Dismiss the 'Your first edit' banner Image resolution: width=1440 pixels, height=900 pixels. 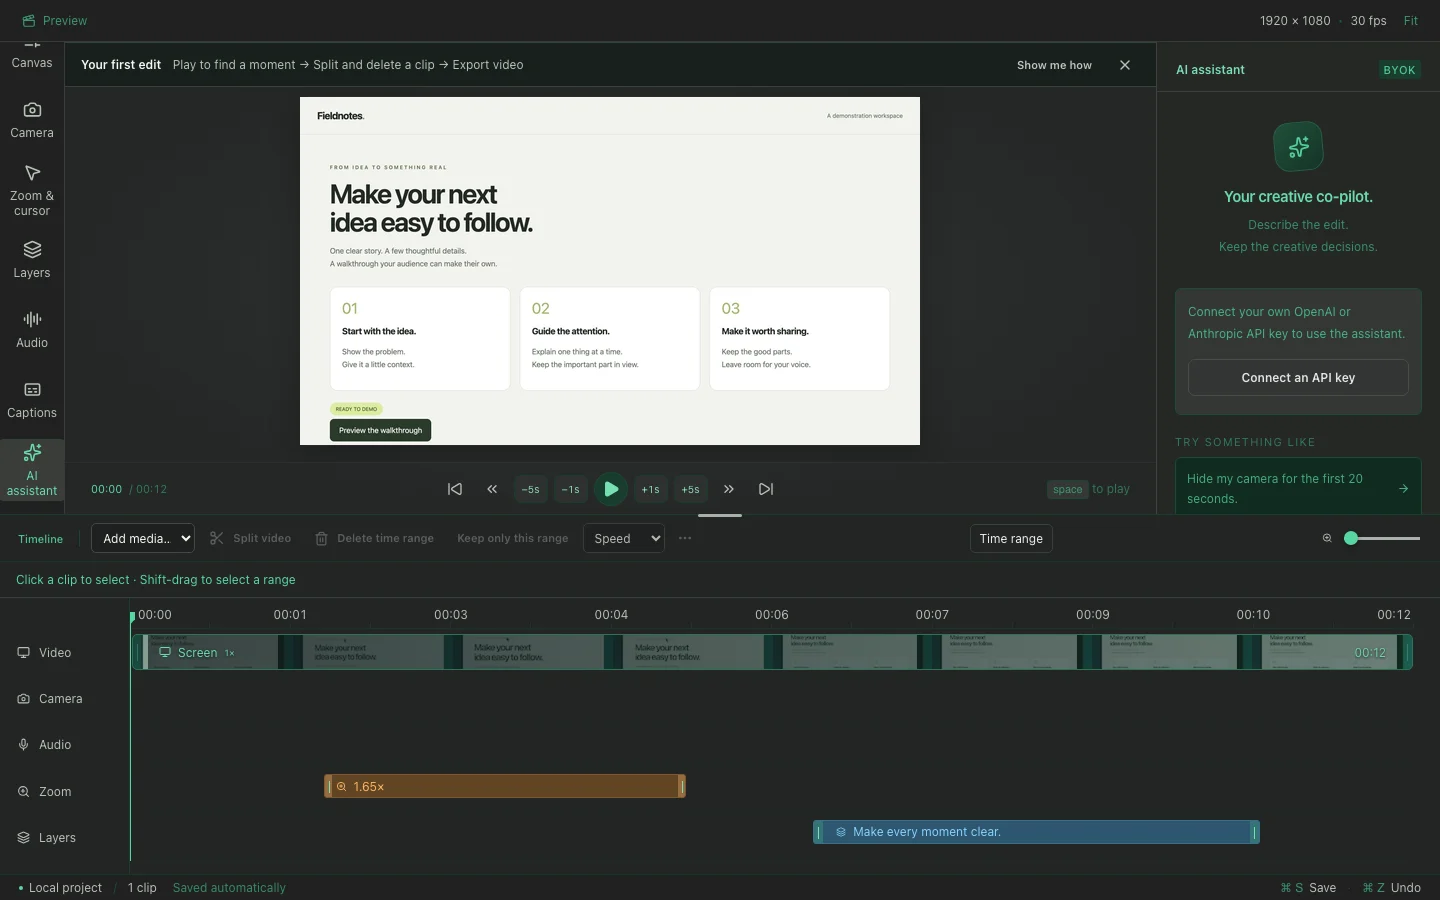tap(1125, 65)
